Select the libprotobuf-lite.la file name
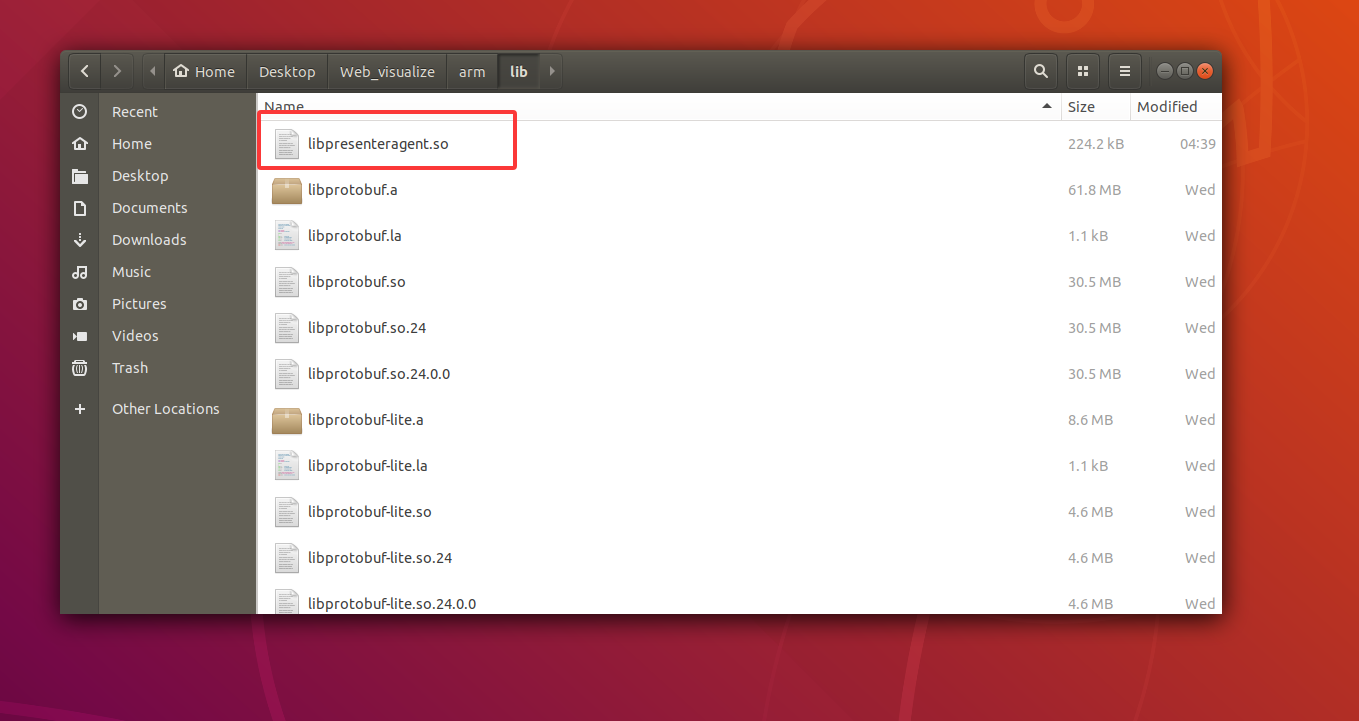This screenshot has width=1359, height=721. [x=368, y=466]
